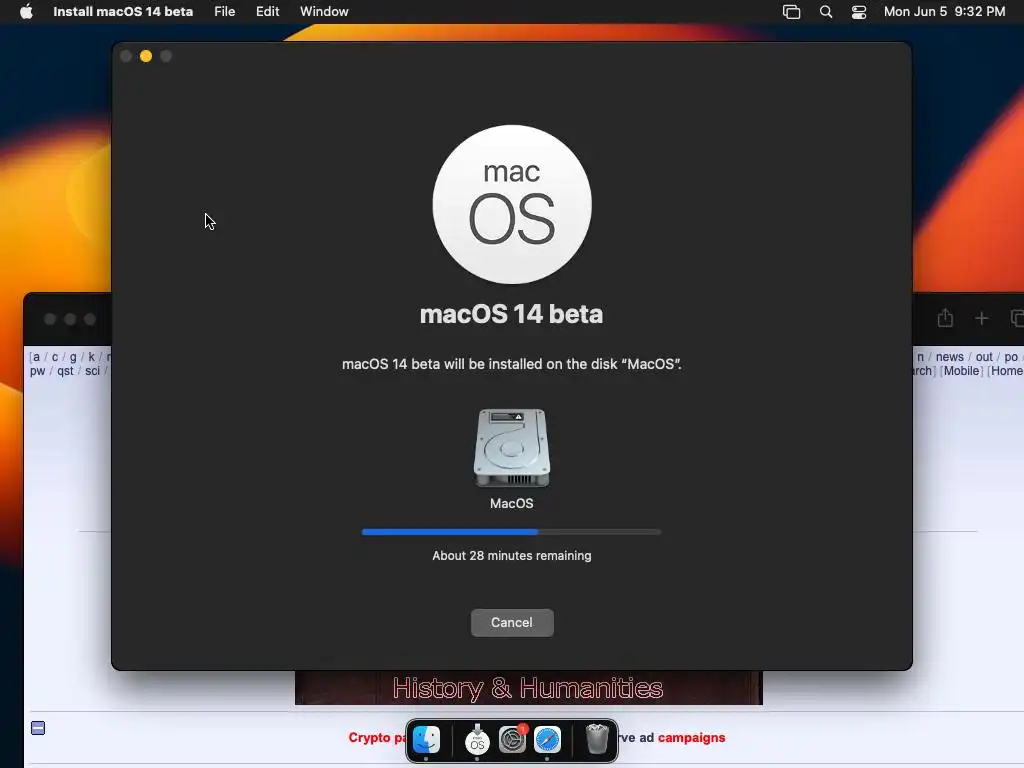1024x768 pixels.
Task: Click the 'Crypto' ad link text
Action: tap(369, 737)
